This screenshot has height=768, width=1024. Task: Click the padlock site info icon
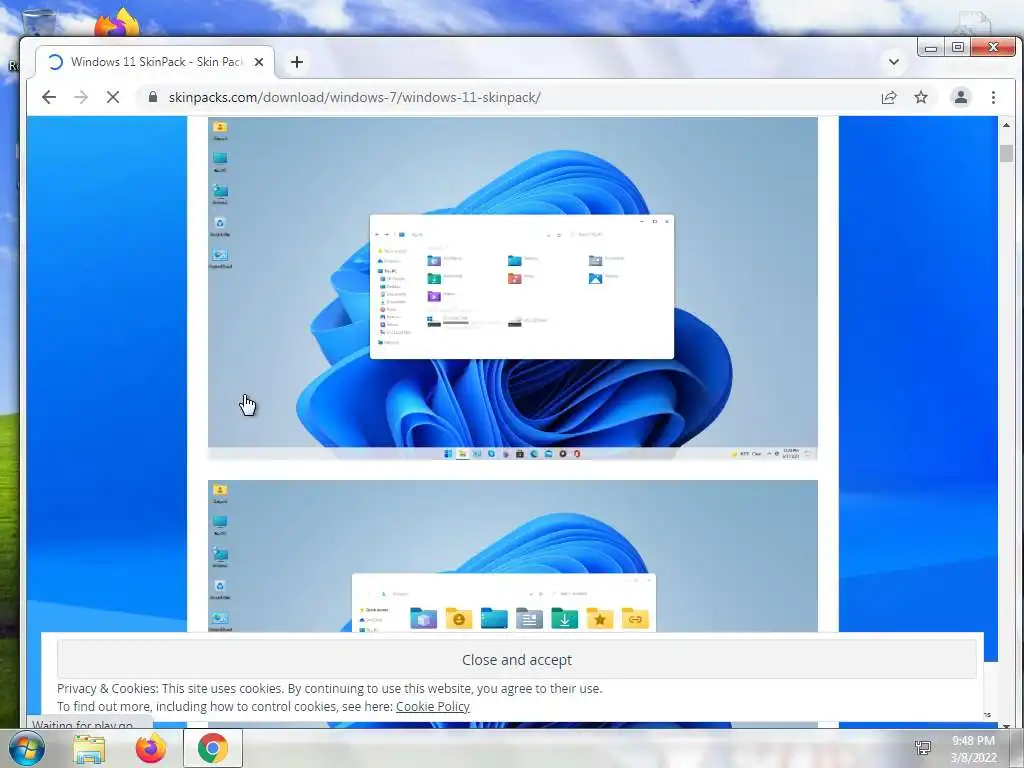coord(153,97)
